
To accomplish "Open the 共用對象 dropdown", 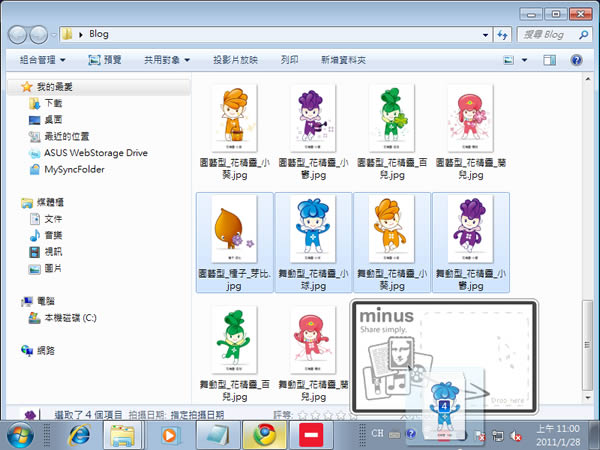I will pos(166,60).
